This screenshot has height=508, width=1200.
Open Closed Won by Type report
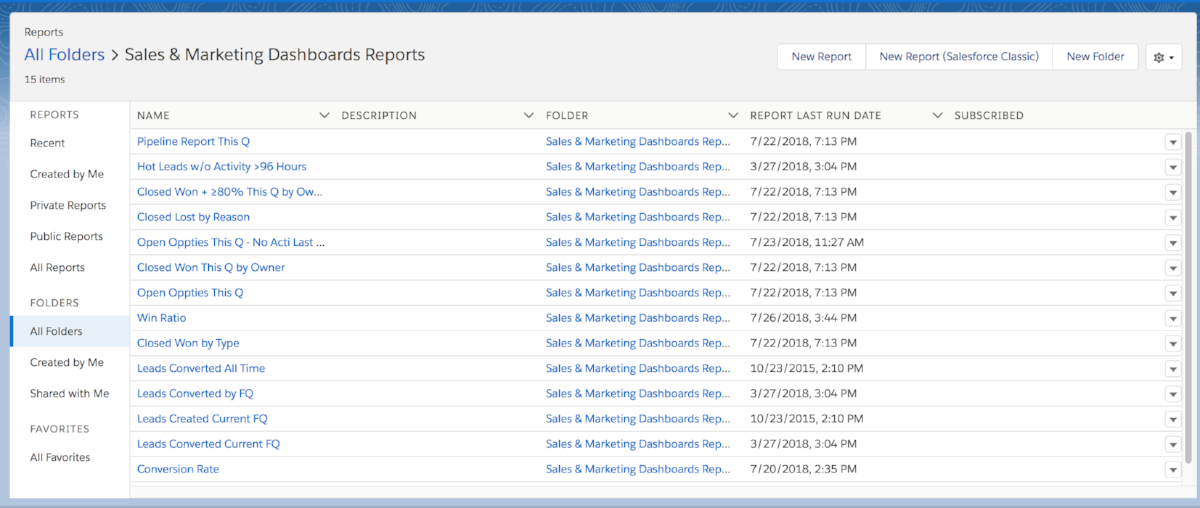pos(188,342)
